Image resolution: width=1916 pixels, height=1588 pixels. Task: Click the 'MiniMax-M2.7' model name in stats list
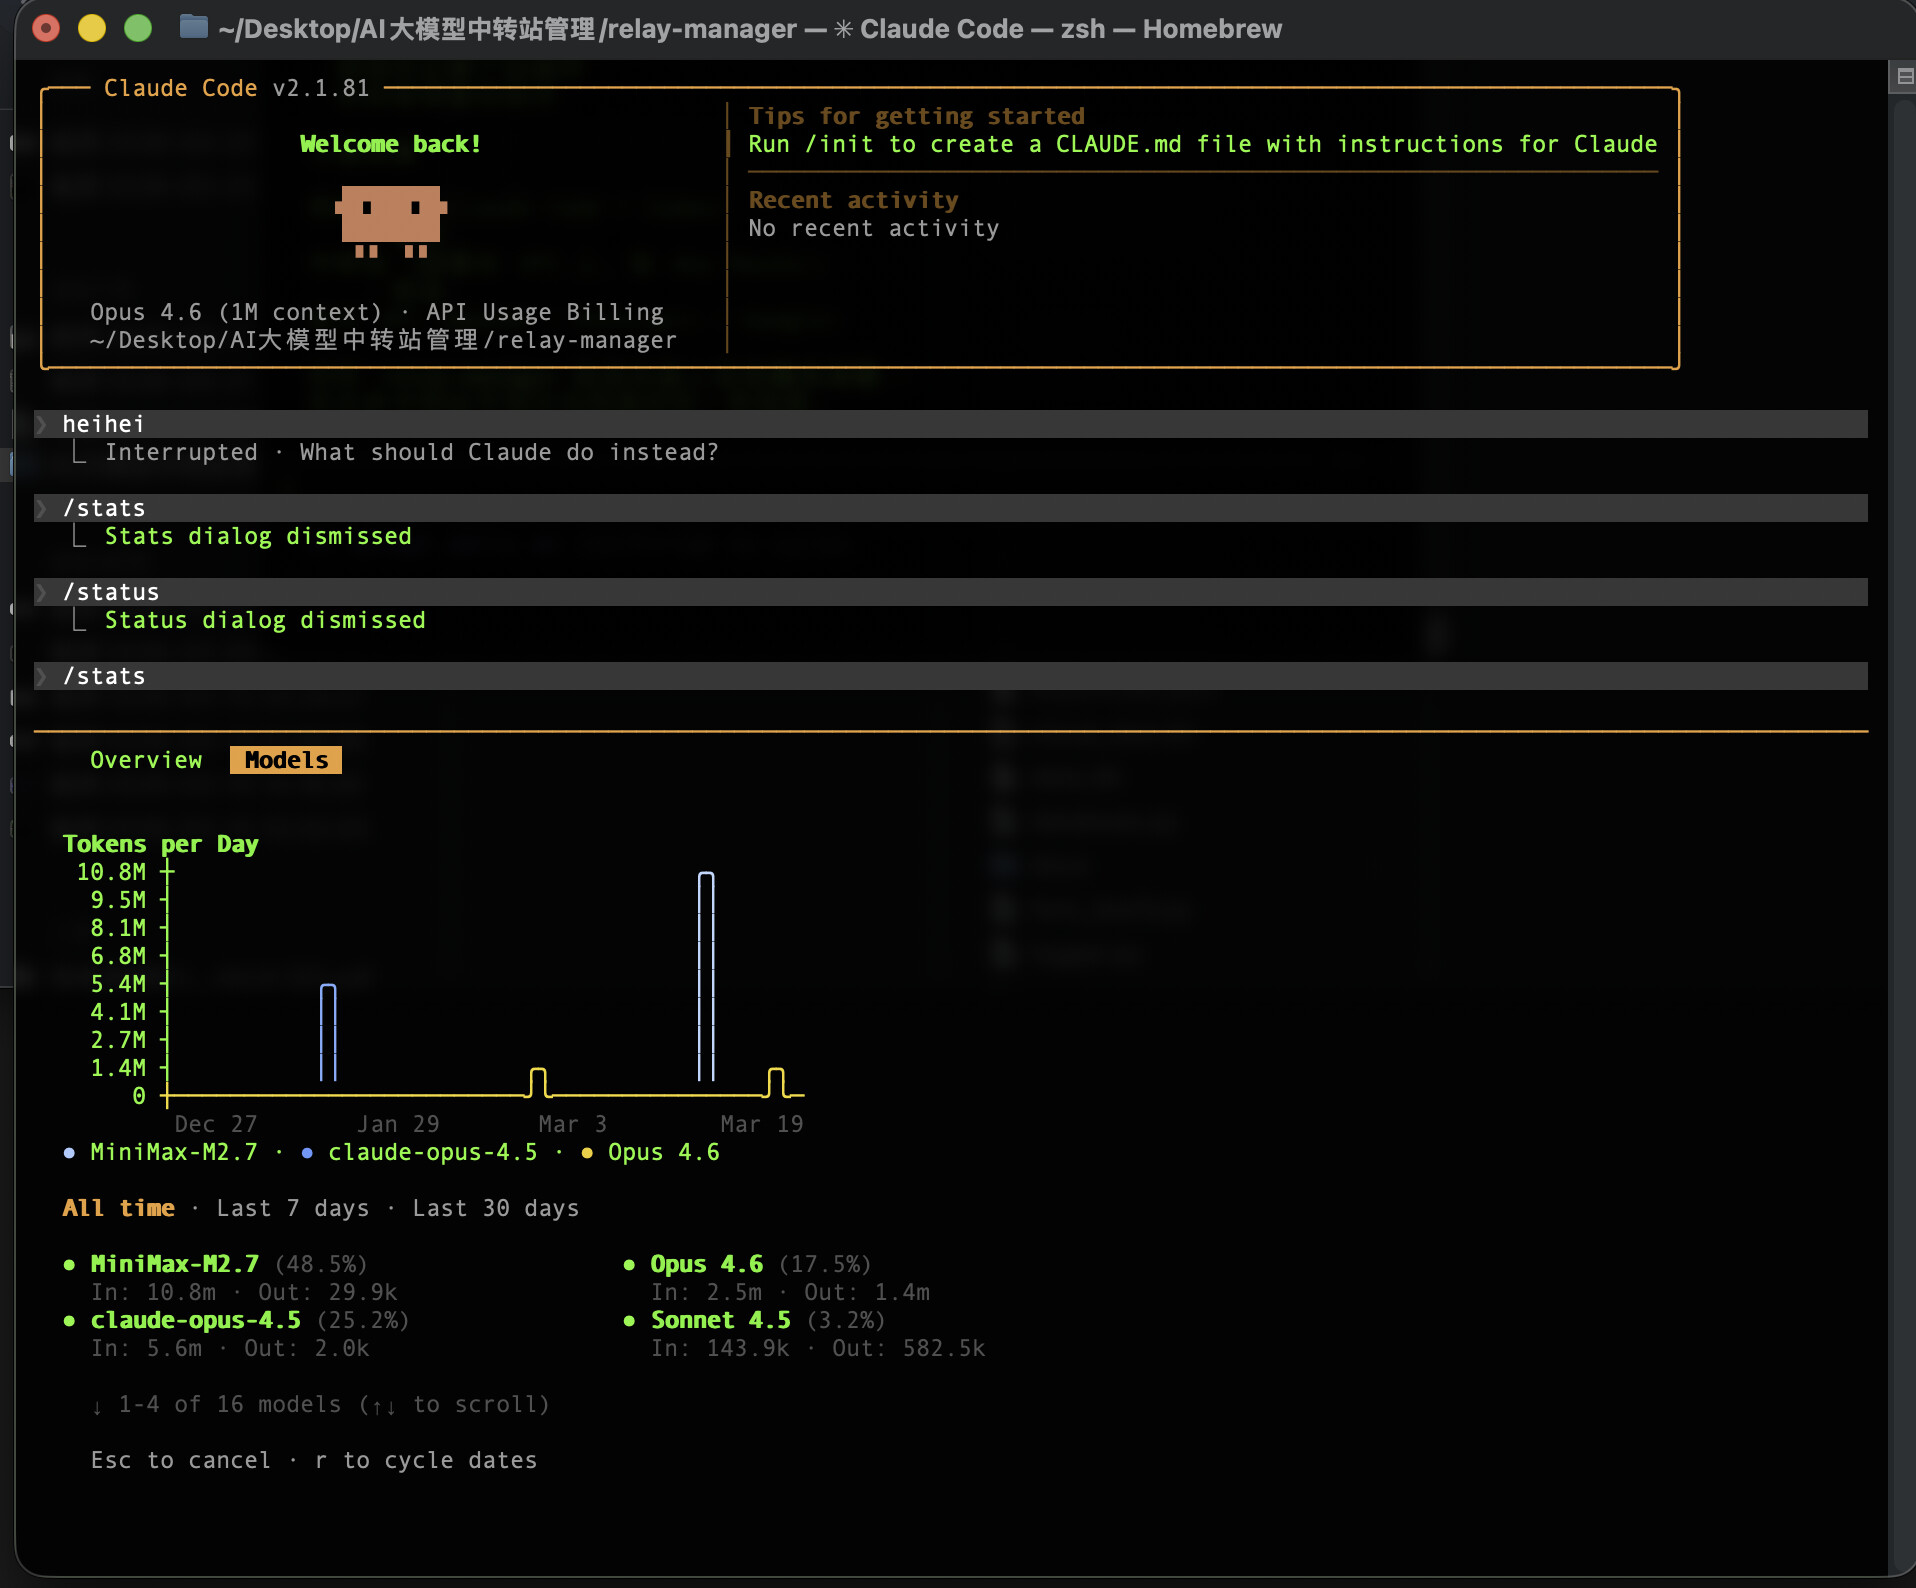click(174, 1264)
